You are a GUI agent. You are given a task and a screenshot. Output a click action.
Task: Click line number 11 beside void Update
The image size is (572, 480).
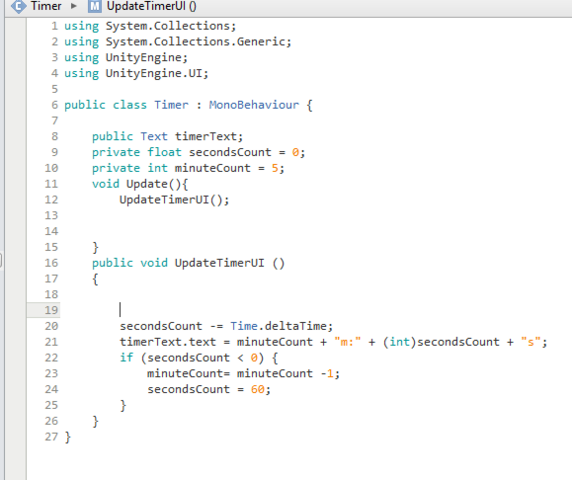click(x=51, y=183)
